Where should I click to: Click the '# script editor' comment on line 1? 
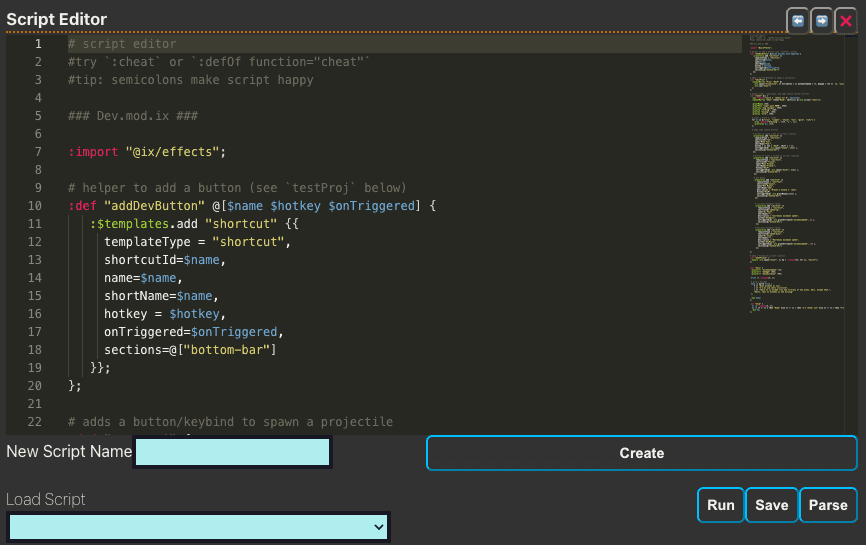point(122,44)
